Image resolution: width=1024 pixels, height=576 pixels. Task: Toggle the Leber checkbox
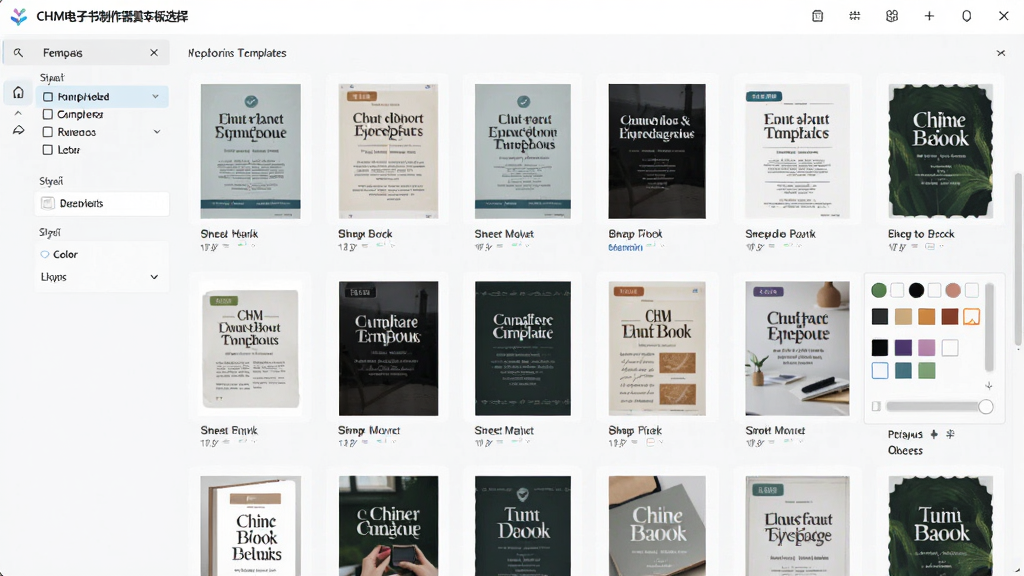click(x=48, y=150)
